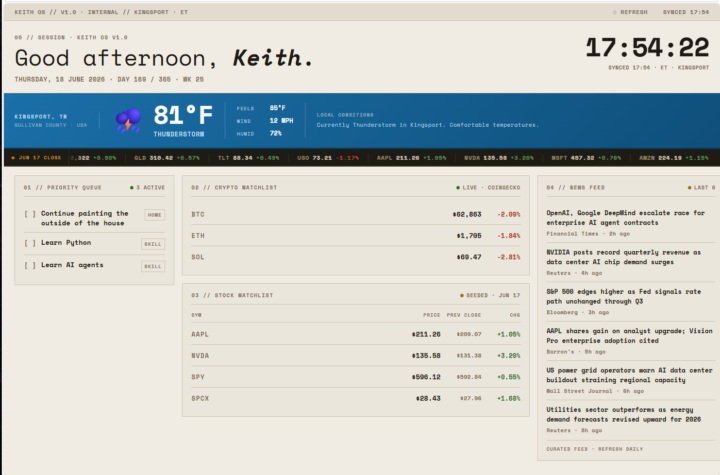This screenshot has height=475, width=720.
Task: Check the 'Learn Python' task checkbox
Action: 30,243
